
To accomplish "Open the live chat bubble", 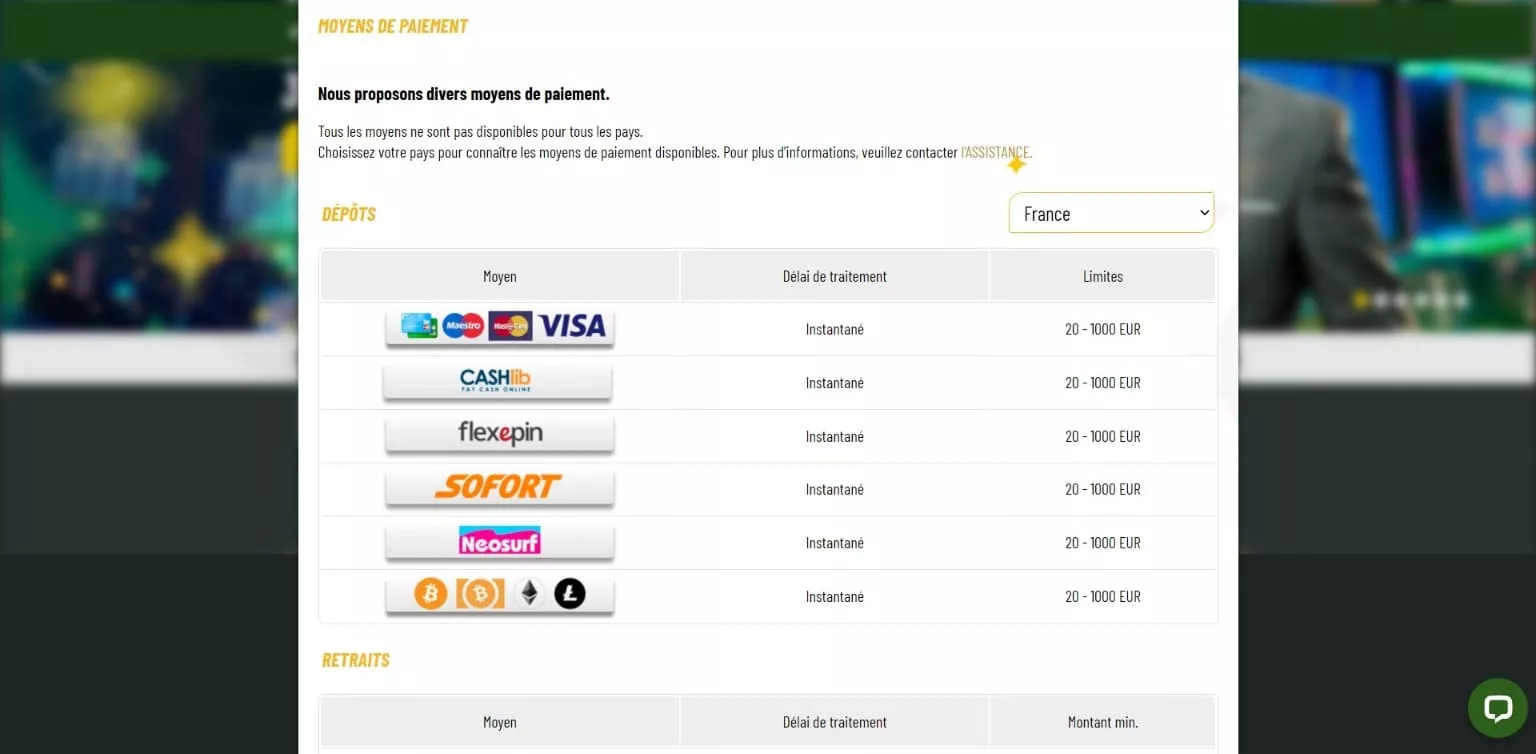I will click(1497, 708).
